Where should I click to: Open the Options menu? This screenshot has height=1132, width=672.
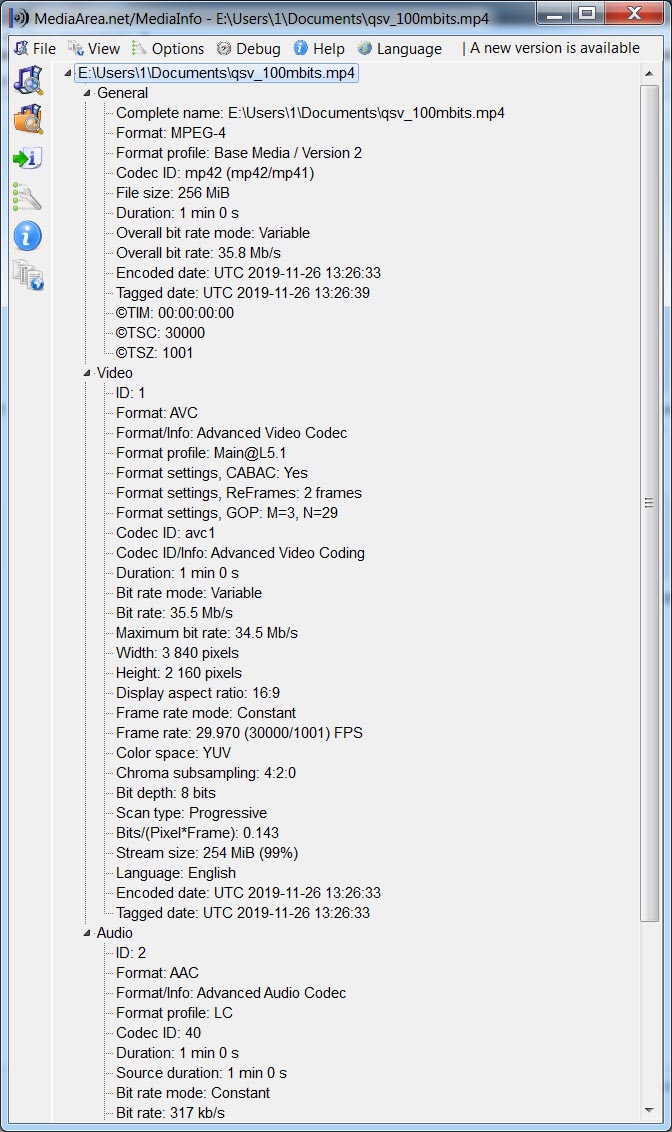pyautogui.click(x=168, y=48)
